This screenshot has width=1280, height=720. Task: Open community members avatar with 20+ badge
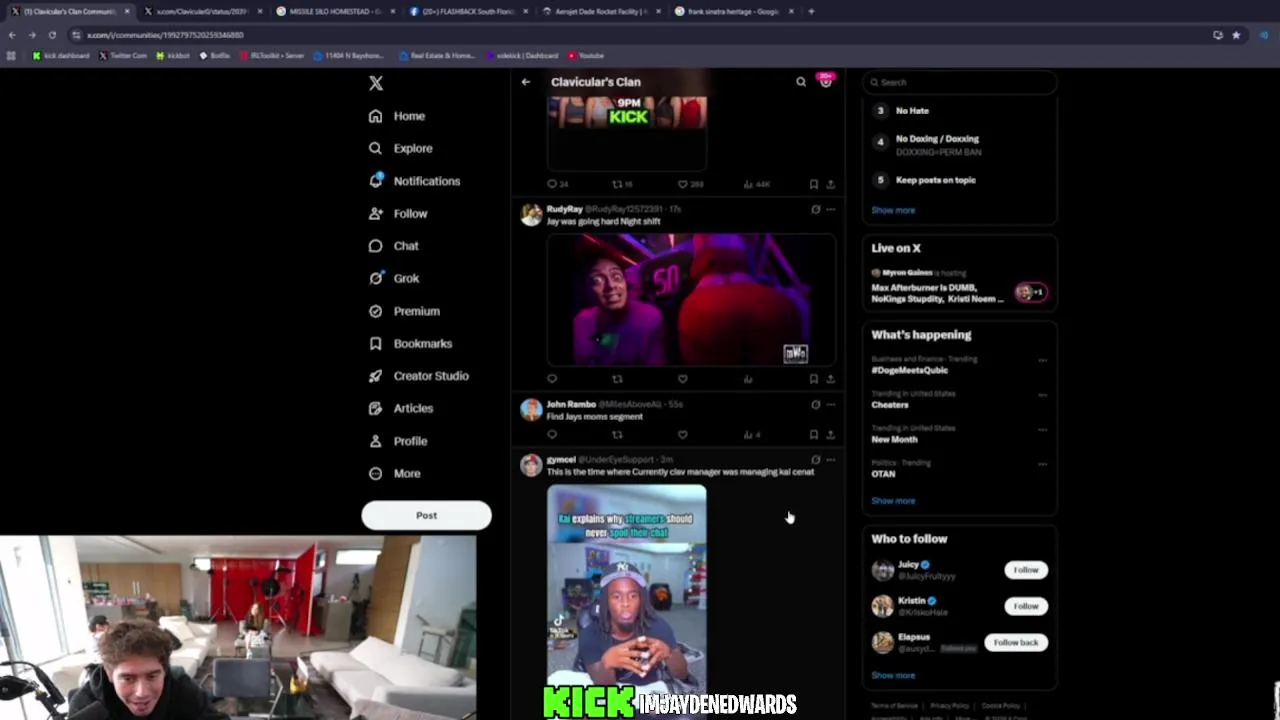pos(826,81)
